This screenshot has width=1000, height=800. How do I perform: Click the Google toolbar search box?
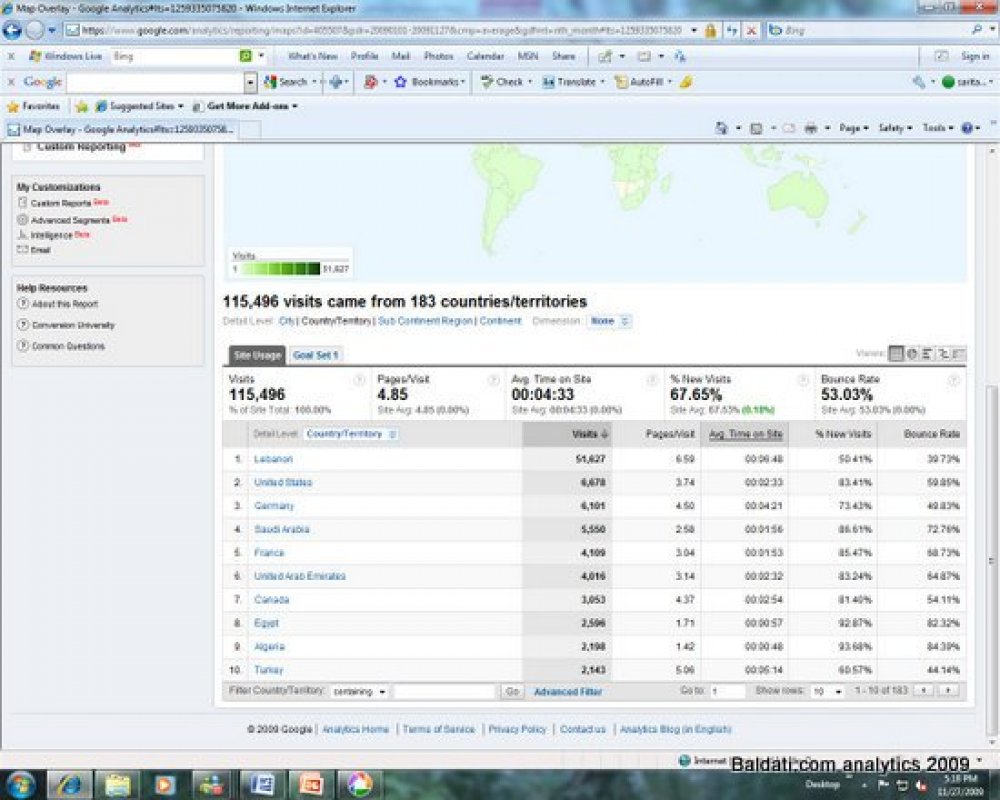pyautogui.click(x=156, y=82)
